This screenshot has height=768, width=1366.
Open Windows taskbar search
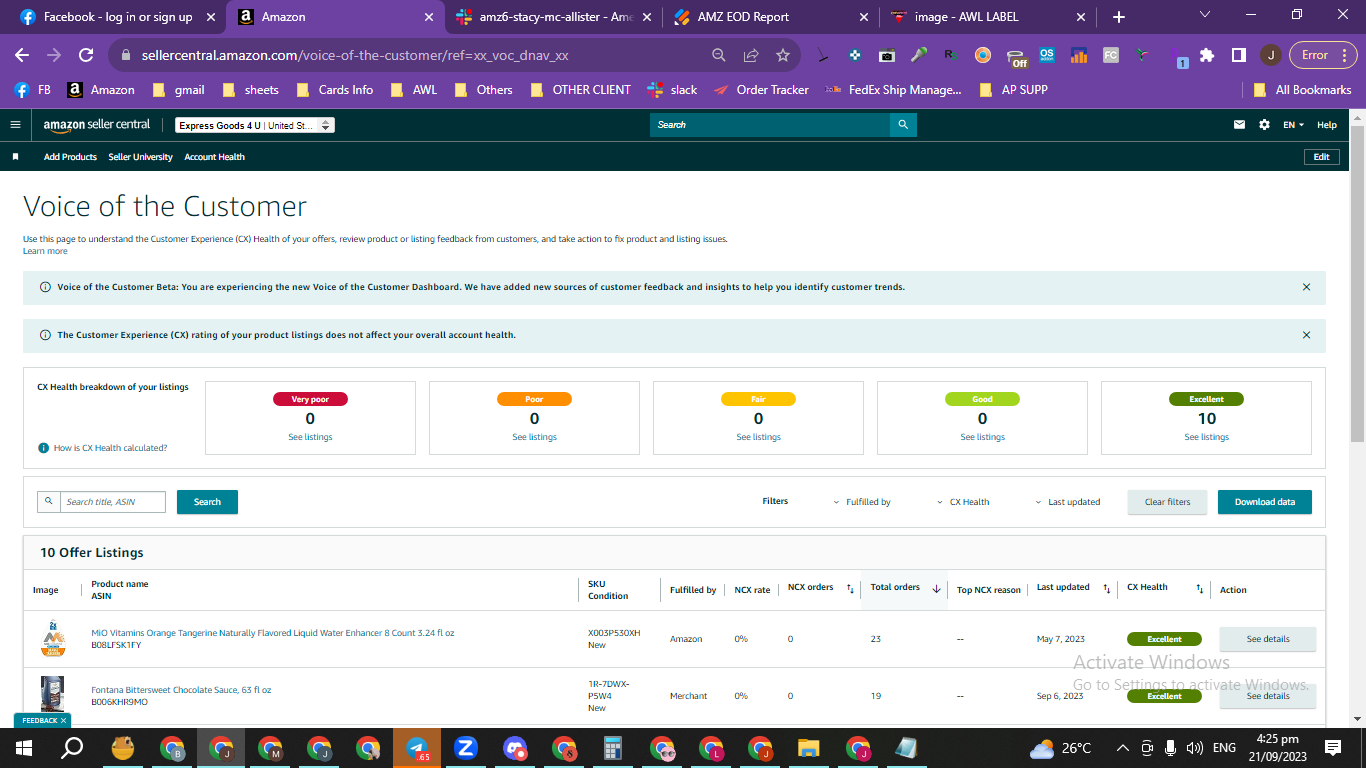[x=73, y=748]
